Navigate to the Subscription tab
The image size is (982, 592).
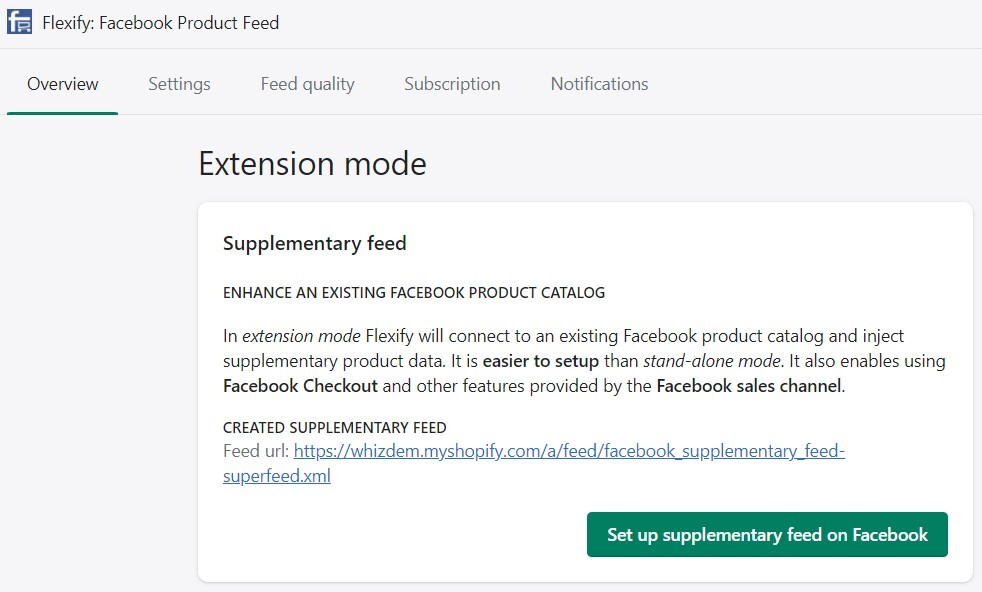click(x=452, y=84)
